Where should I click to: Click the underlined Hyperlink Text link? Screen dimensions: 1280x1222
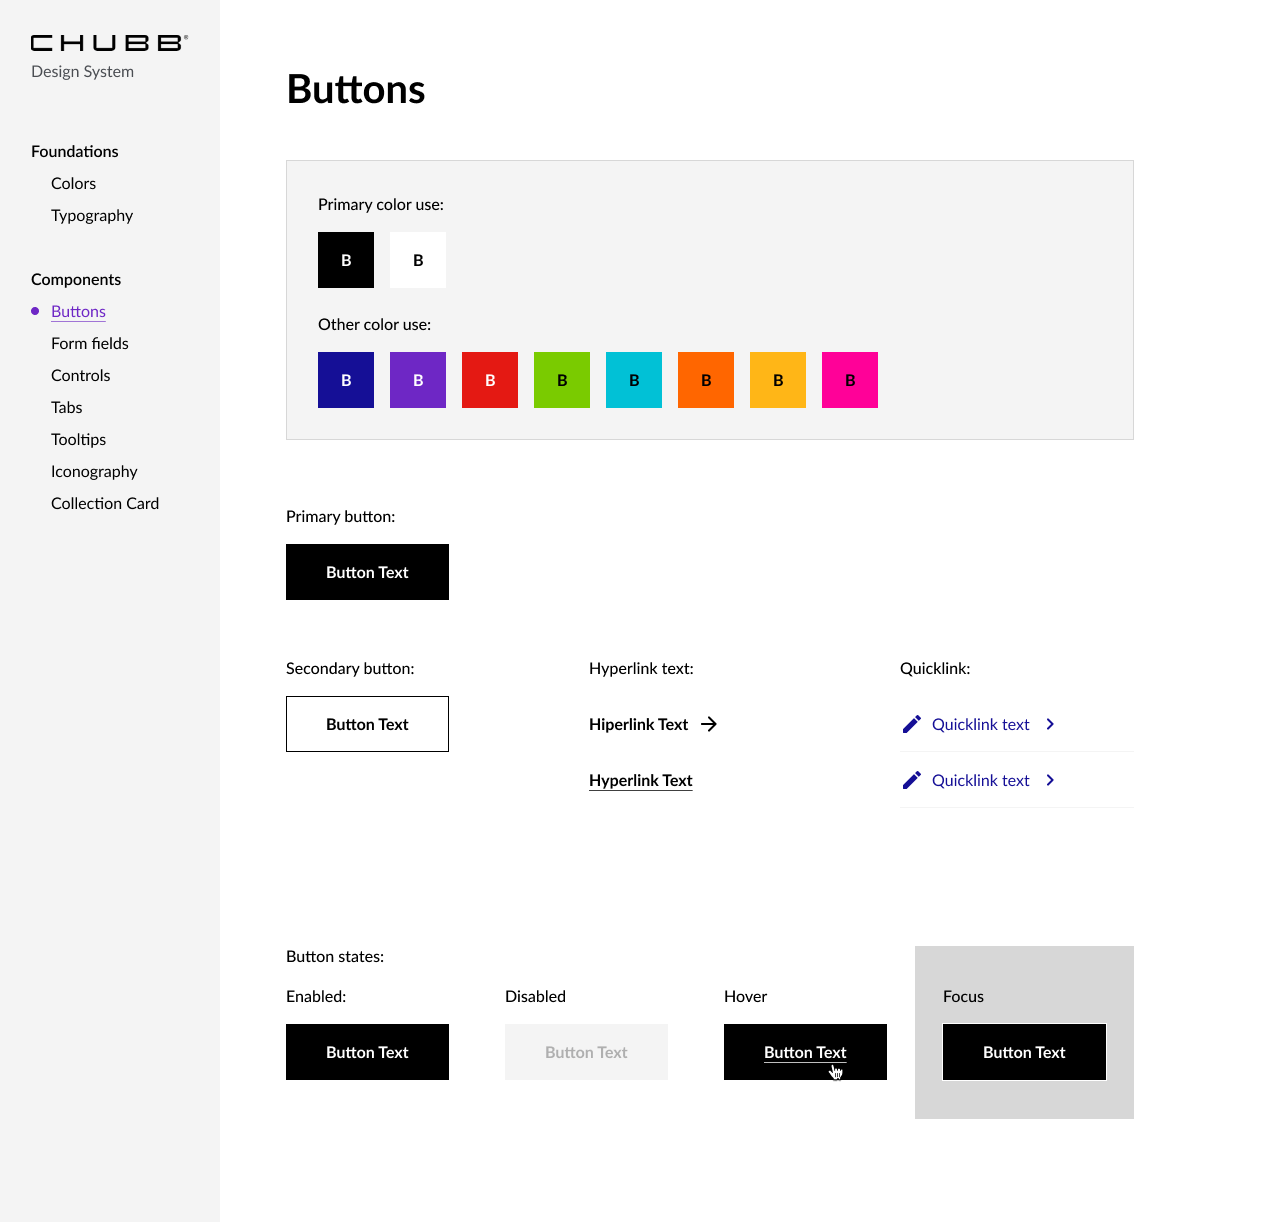(640, 780)
